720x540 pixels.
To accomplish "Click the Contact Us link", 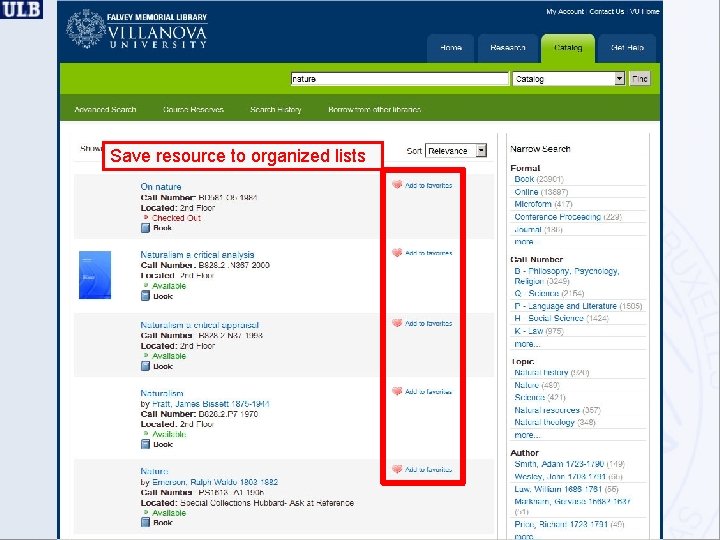I will click(607, 11).
